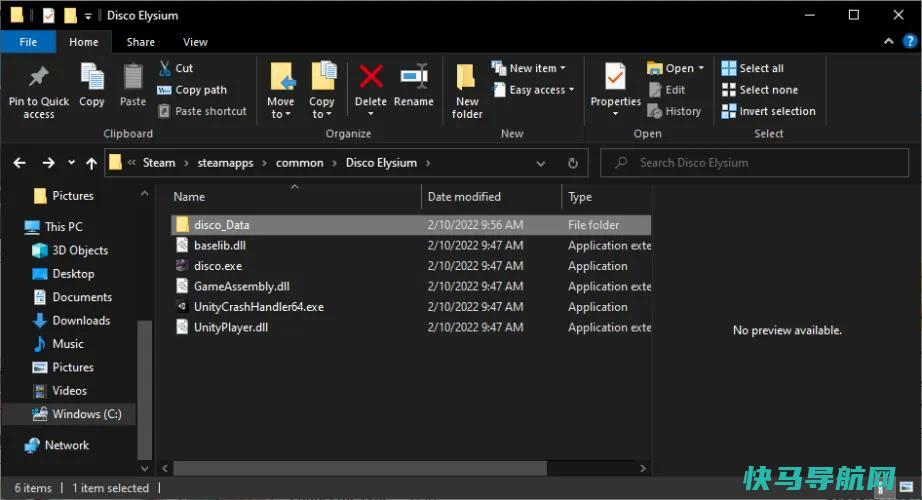Click the common breadcrumb segment
The height and width of the screenshot is (500, 922).
tap(299, 163)
